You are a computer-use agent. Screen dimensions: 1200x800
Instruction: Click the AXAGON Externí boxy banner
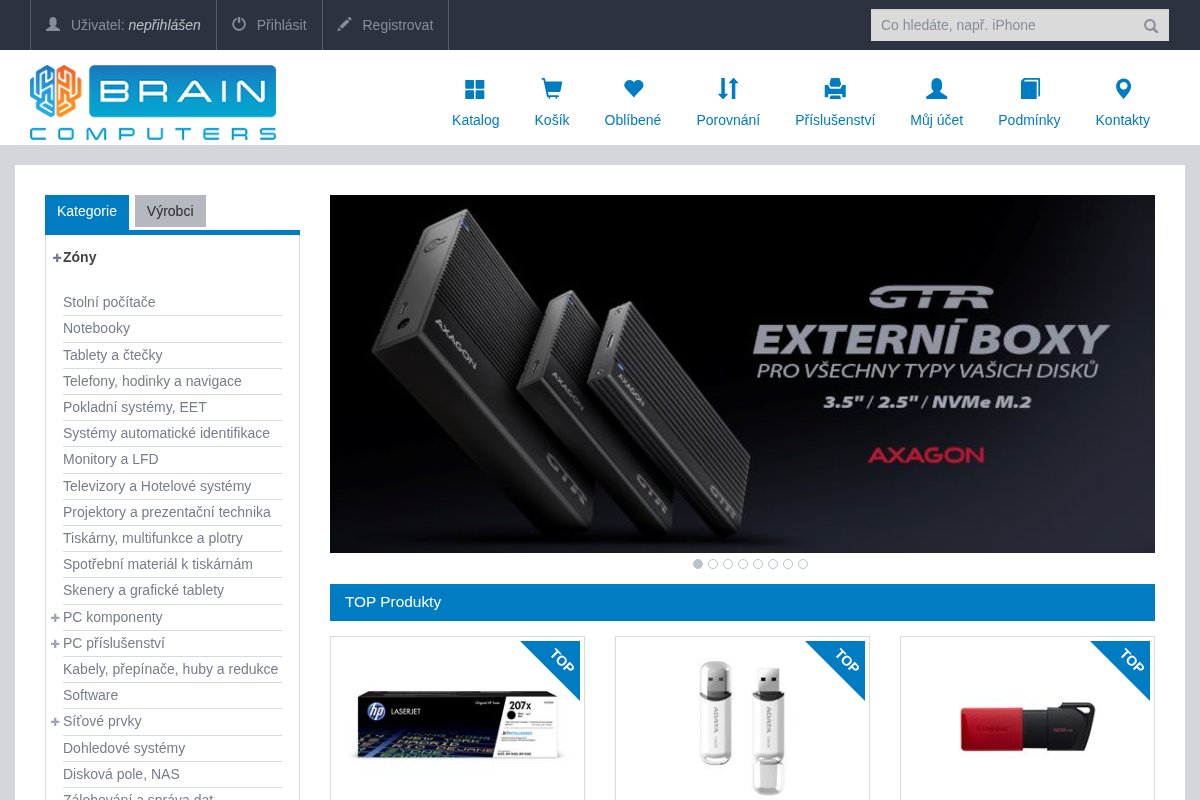[x=742, y=374]
